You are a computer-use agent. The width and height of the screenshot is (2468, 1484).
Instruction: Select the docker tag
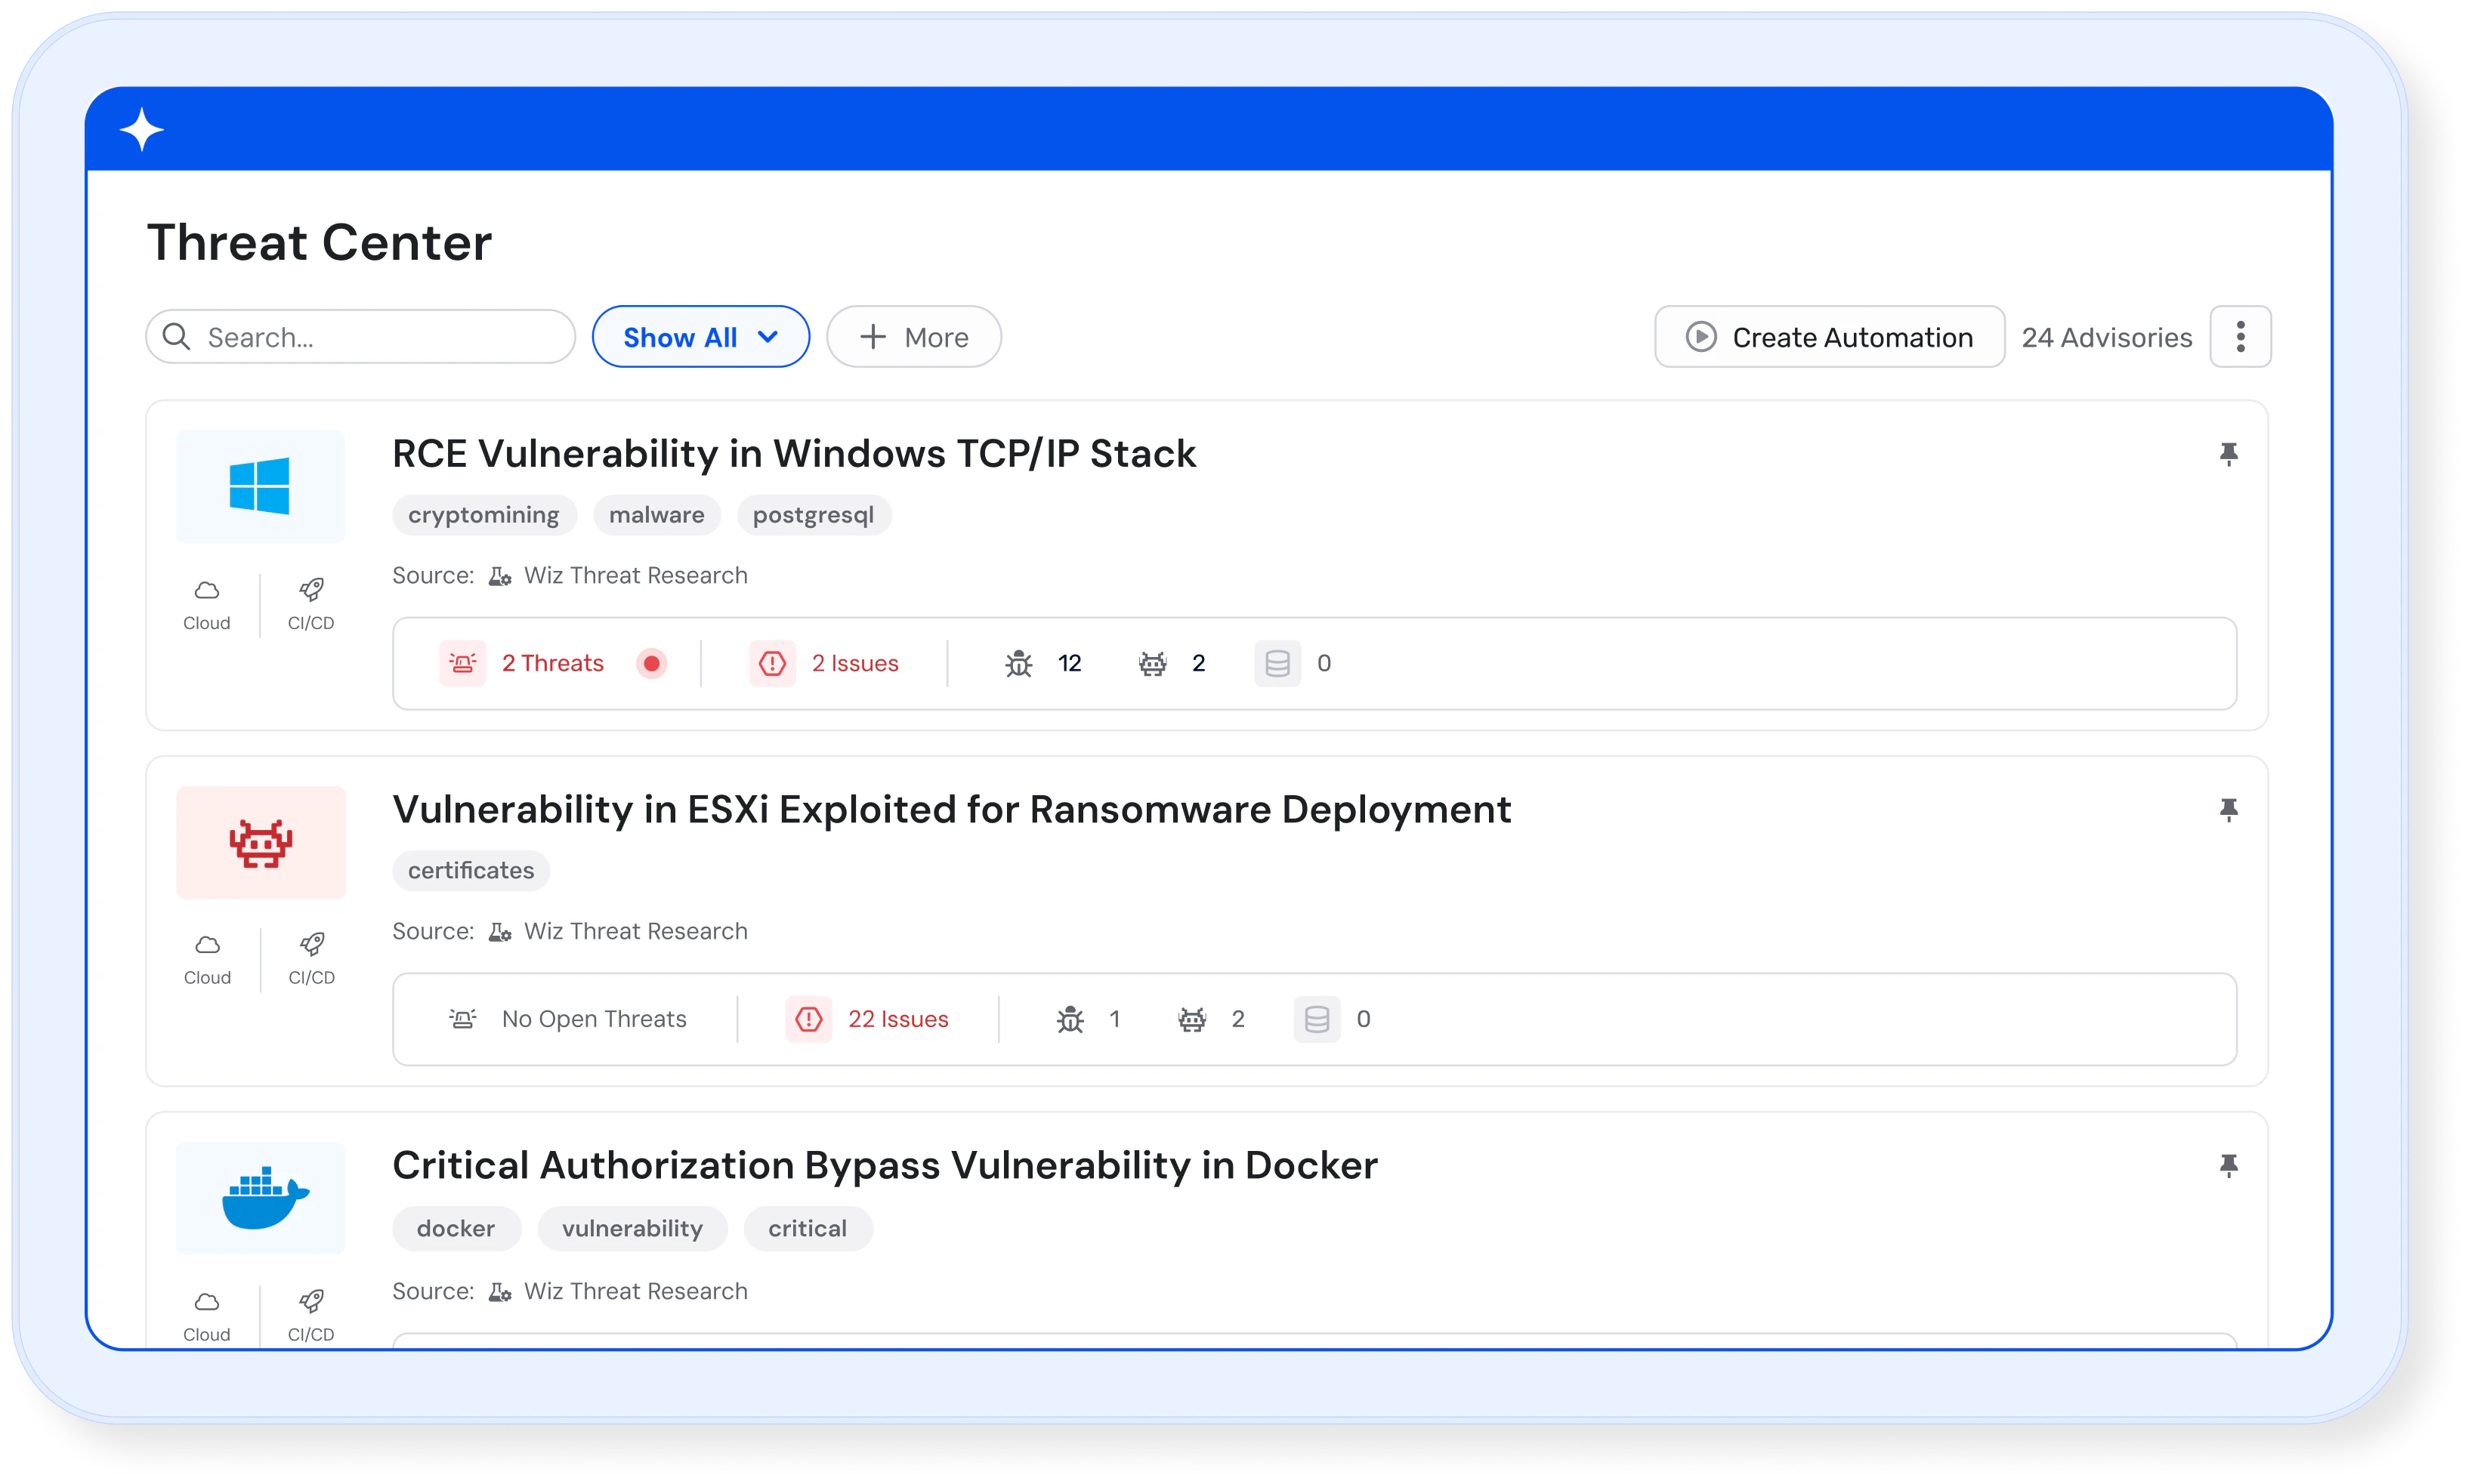[456, 1228]
